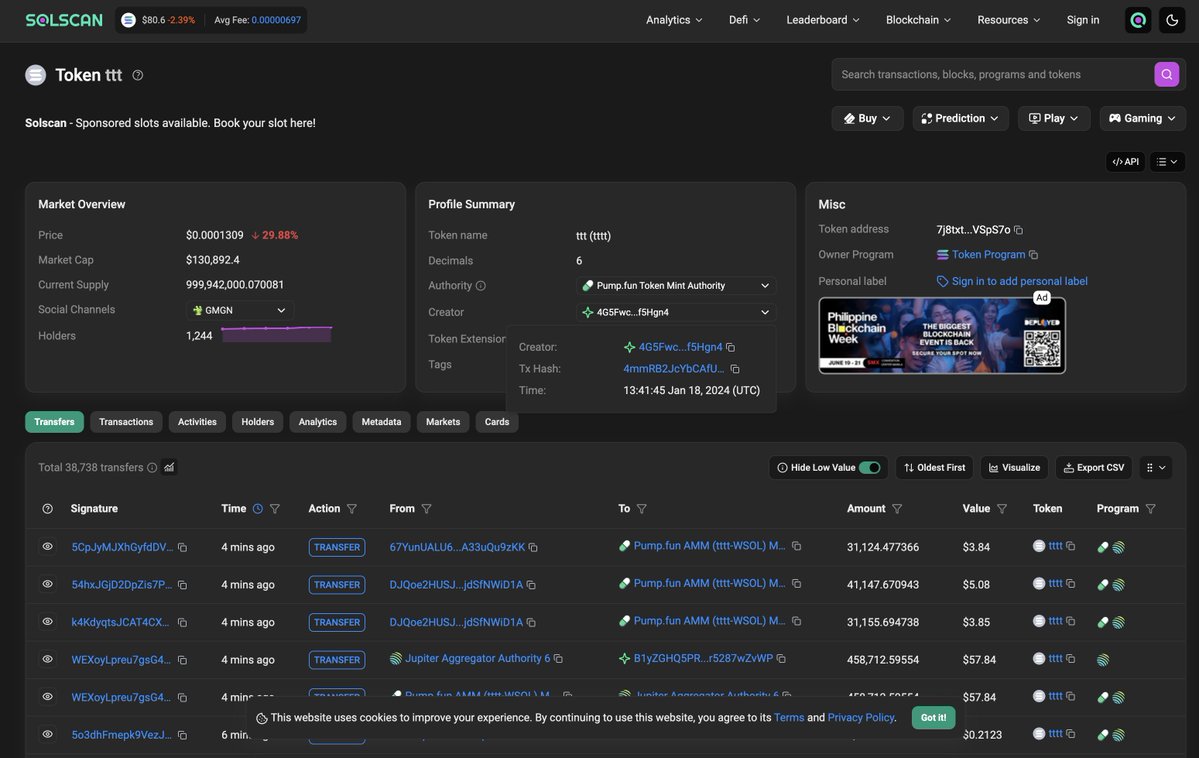This screenshot has width=1199, height=758.
Task: Click Export CSV button
Action: [1093, 467]
